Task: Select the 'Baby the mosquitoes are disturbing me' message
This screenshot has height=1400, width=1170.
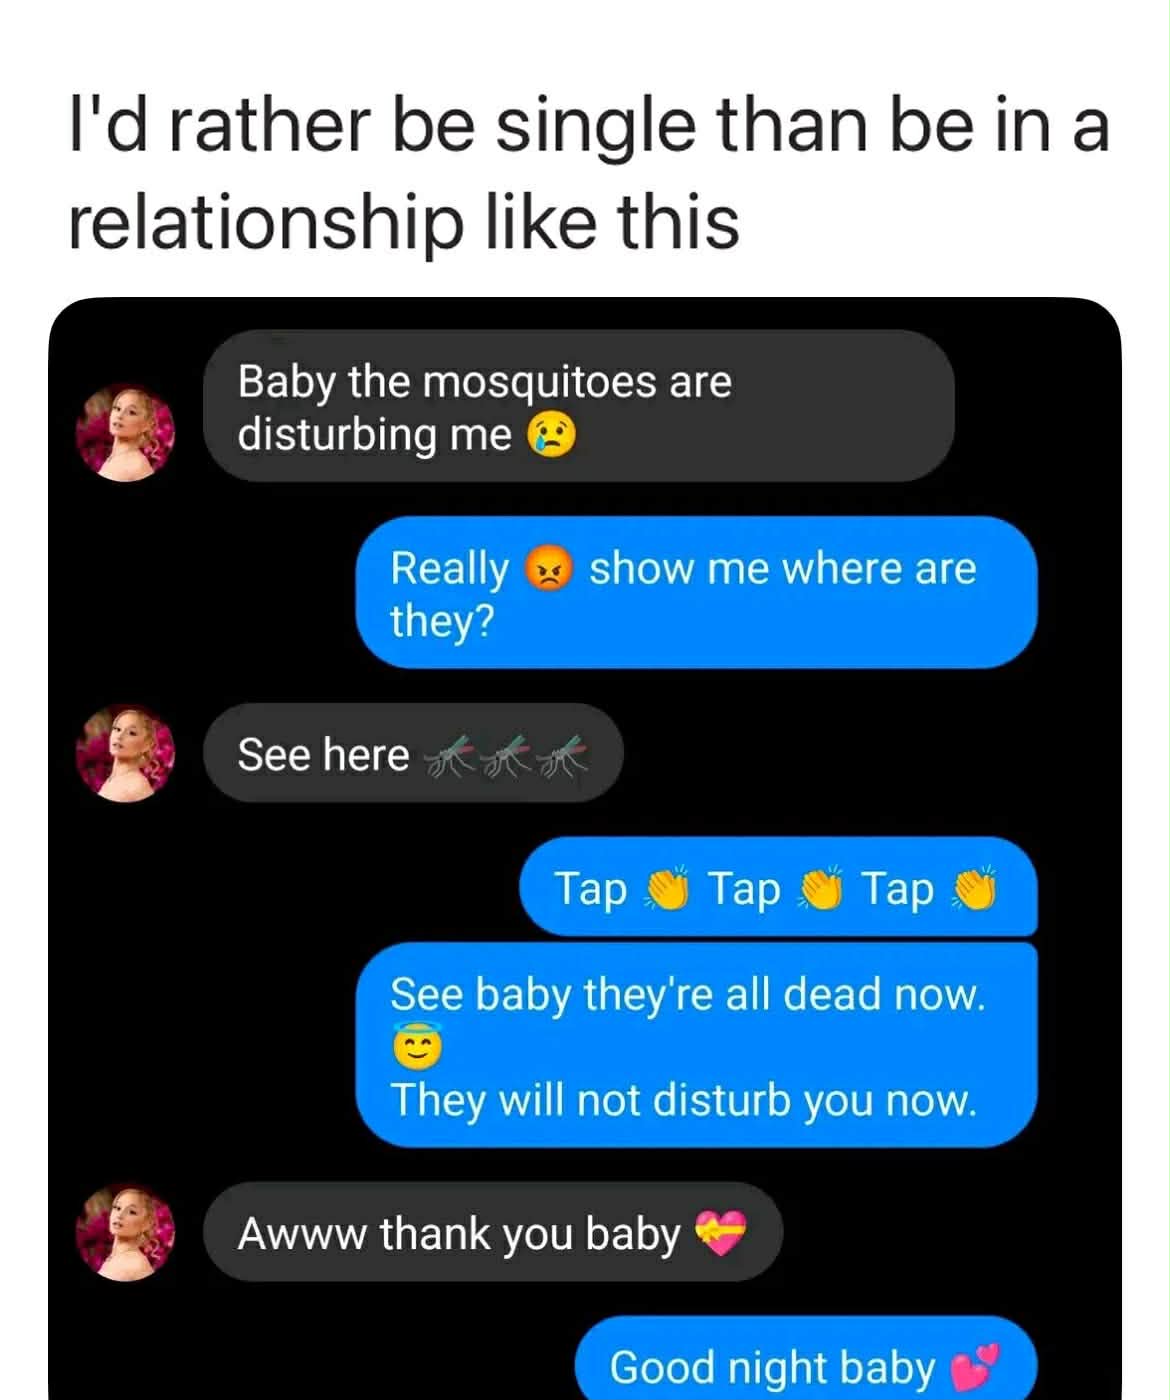Action: (x=579, y=406)
